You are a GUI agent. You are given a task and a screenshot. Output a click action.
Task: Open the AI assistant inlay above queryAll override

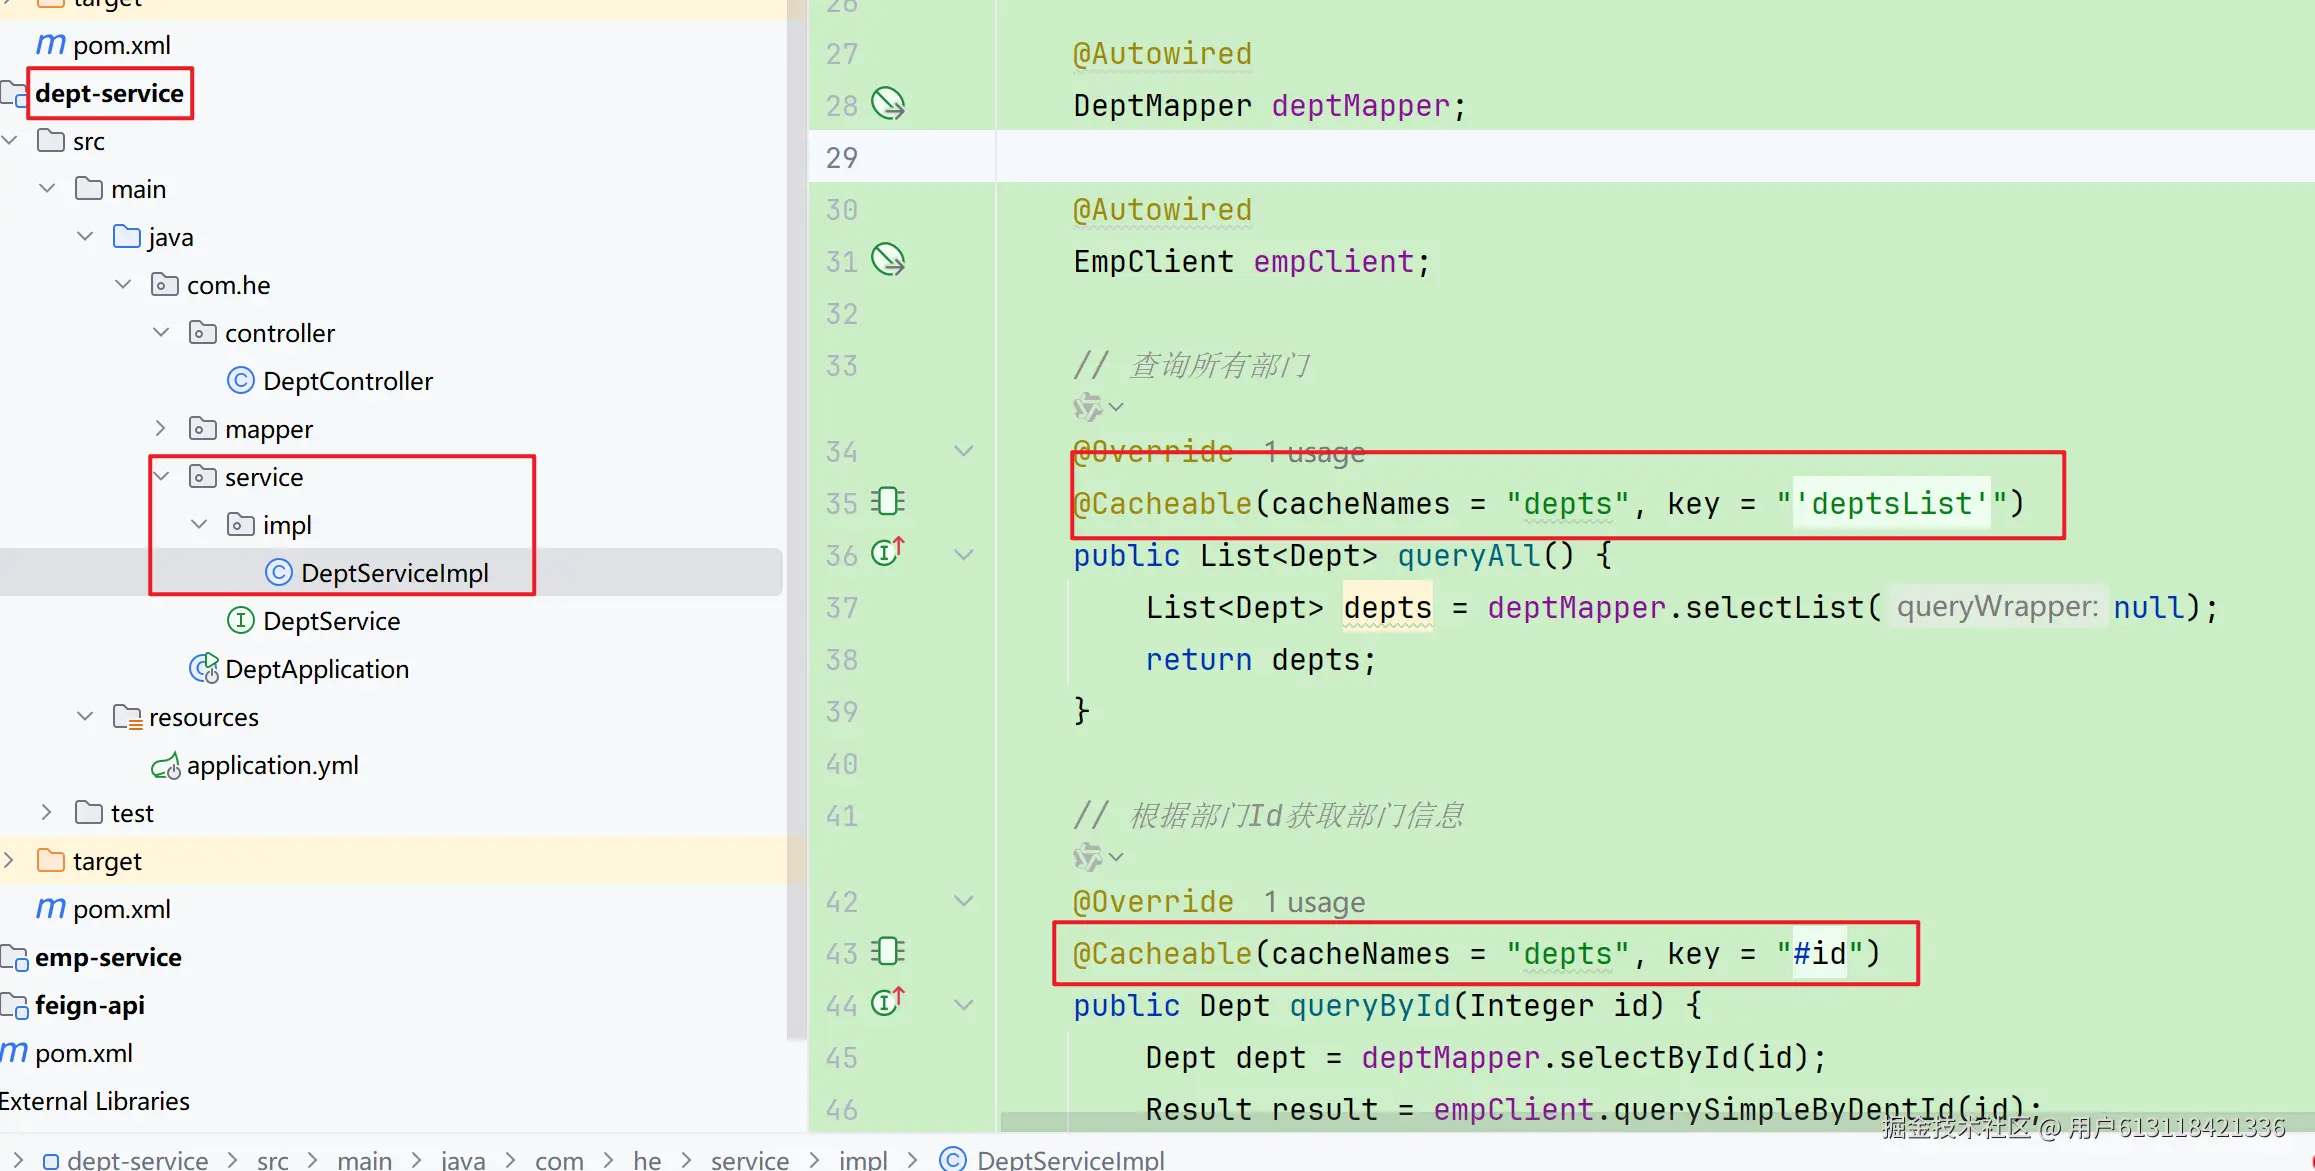1088,407
